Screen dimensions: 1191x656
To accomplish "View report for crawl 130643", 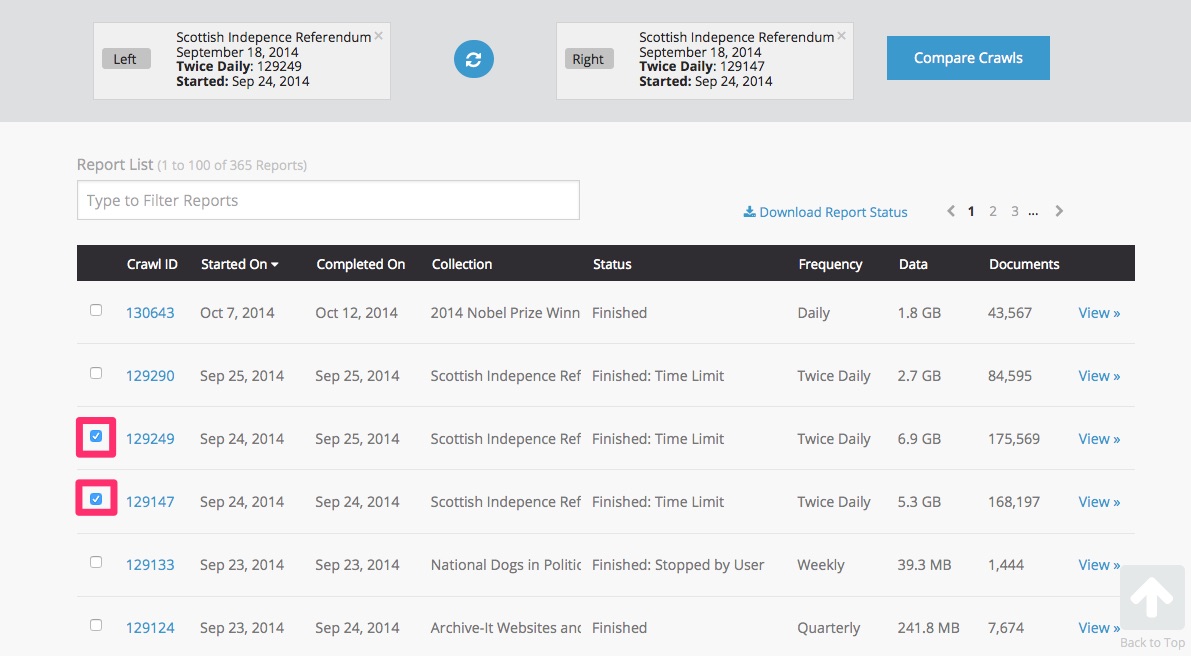I will 1098,313.
